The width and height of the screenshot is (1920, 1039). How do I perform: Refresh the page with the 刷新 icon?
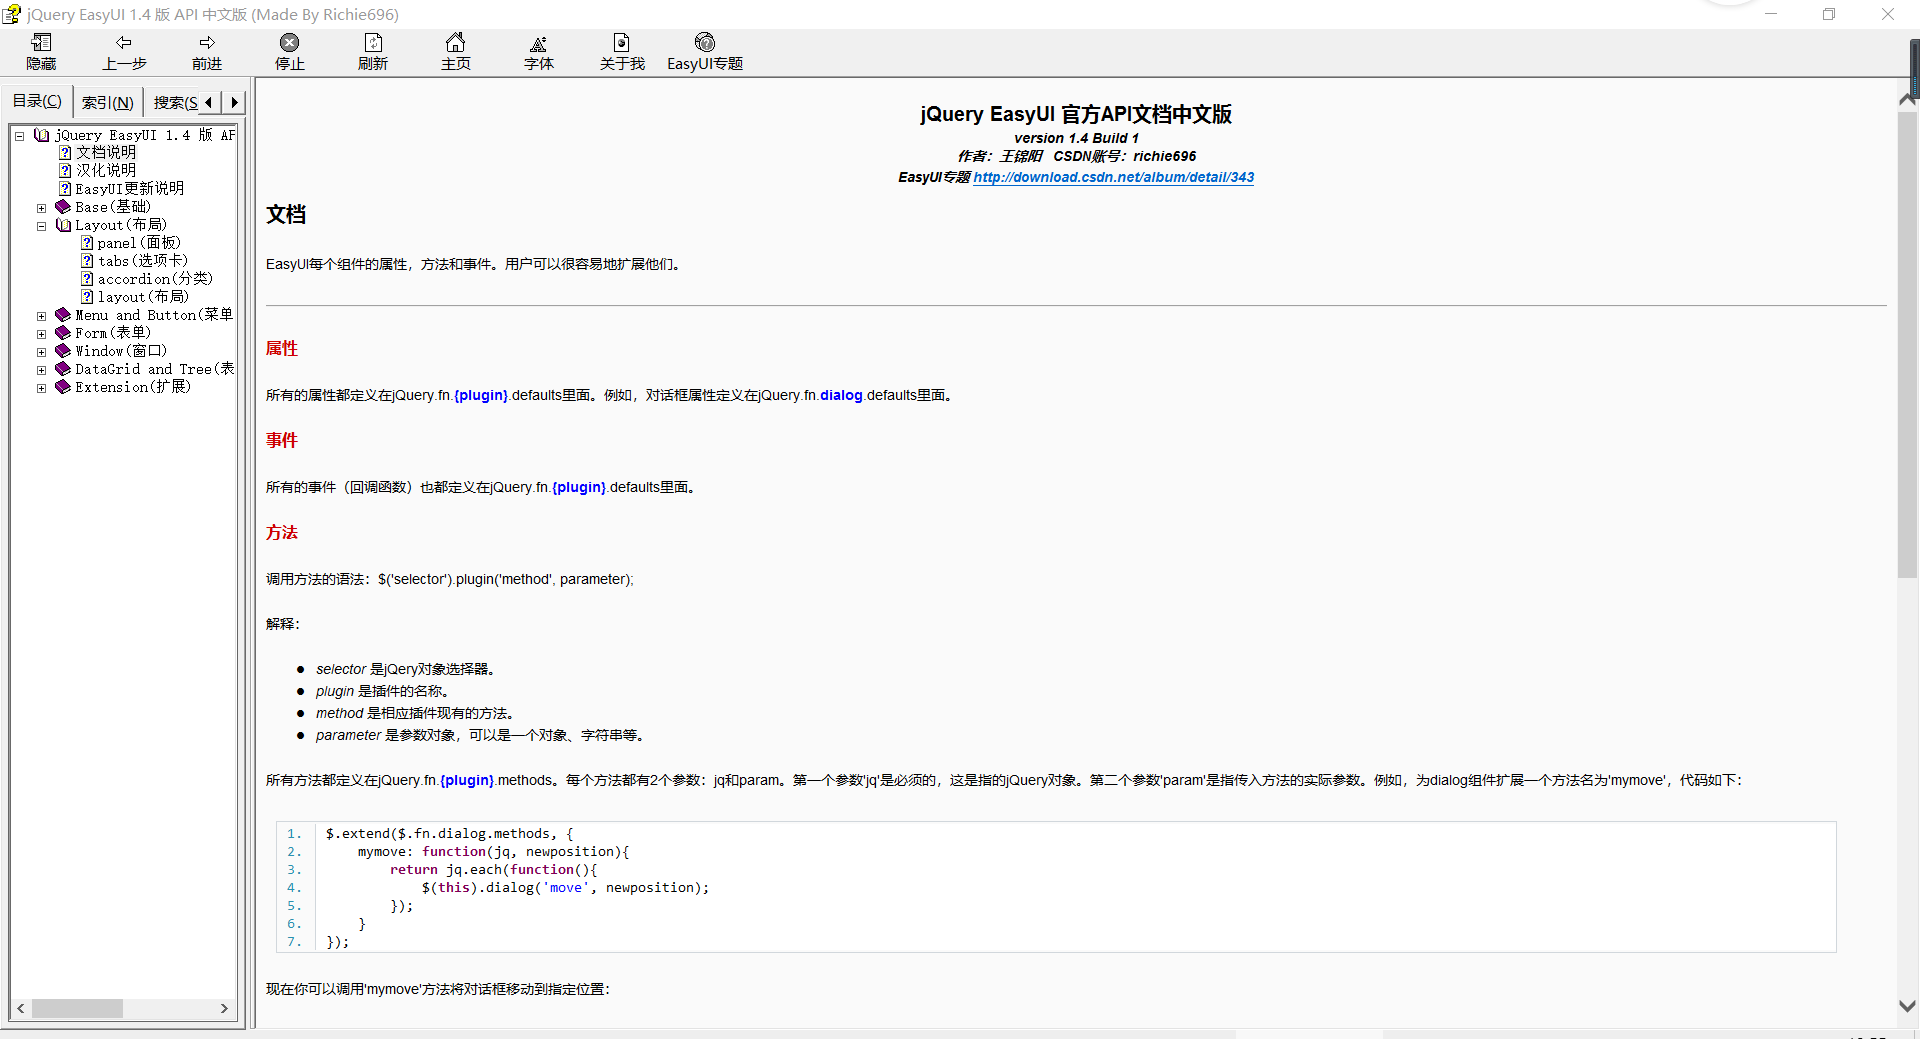373,42
